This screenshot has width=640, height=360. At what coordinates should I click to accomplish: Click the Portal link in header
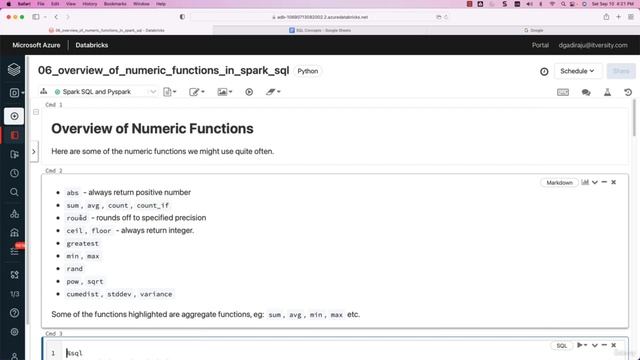tap(540, 45)
